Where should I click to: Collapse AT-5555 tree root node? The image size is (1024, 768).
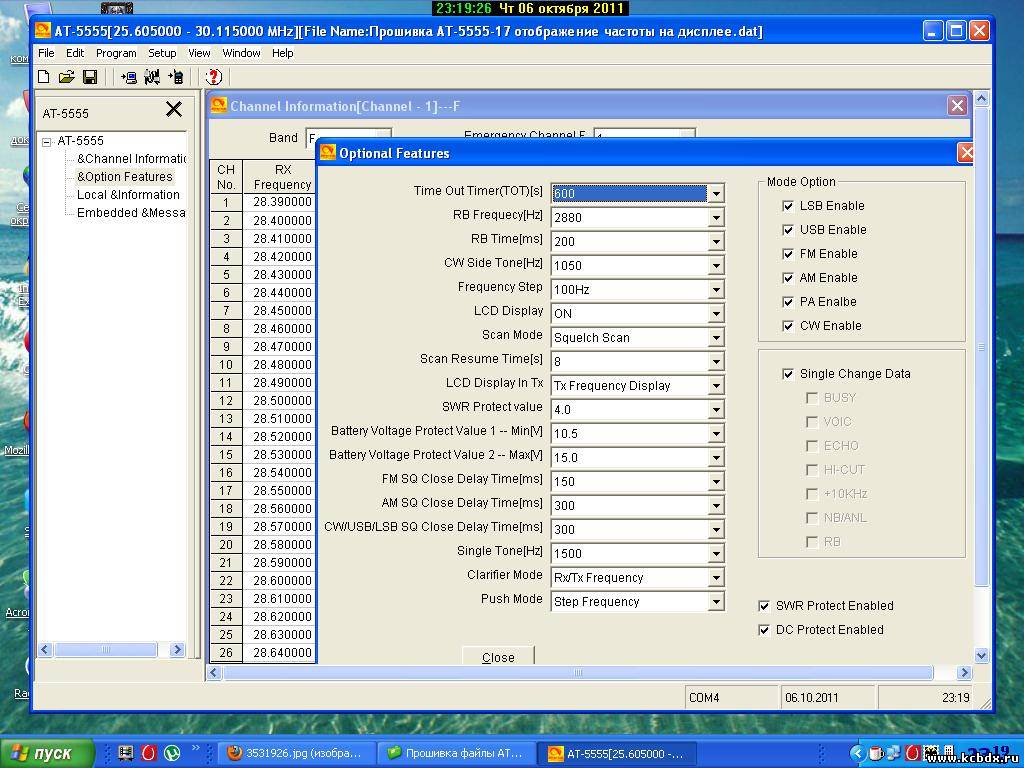pyautogui.click(x=46, y=141)
